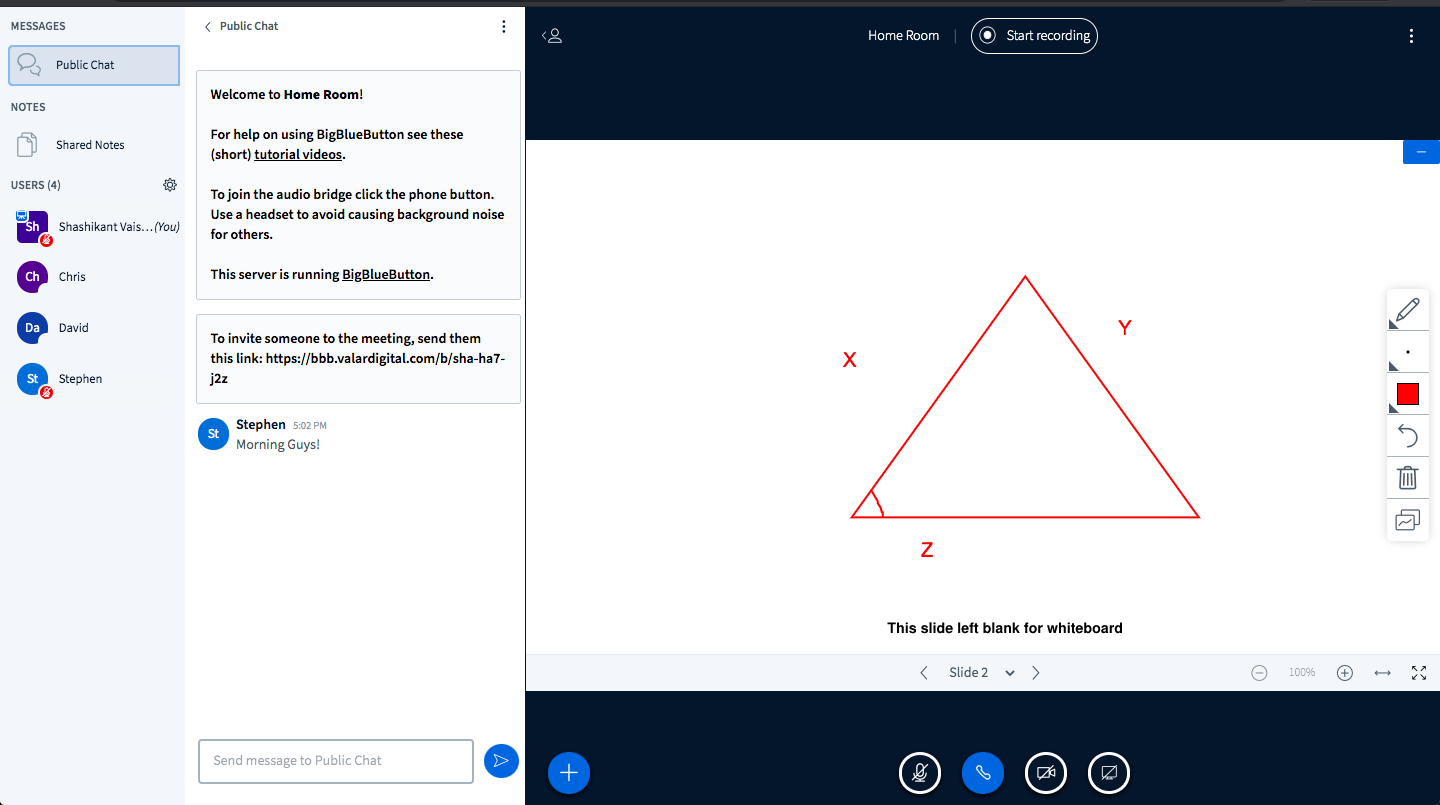Viewport: 1440px width, 805px height.
Task: Click the "Morning Guys!" message
Action: tap(278, 445)
